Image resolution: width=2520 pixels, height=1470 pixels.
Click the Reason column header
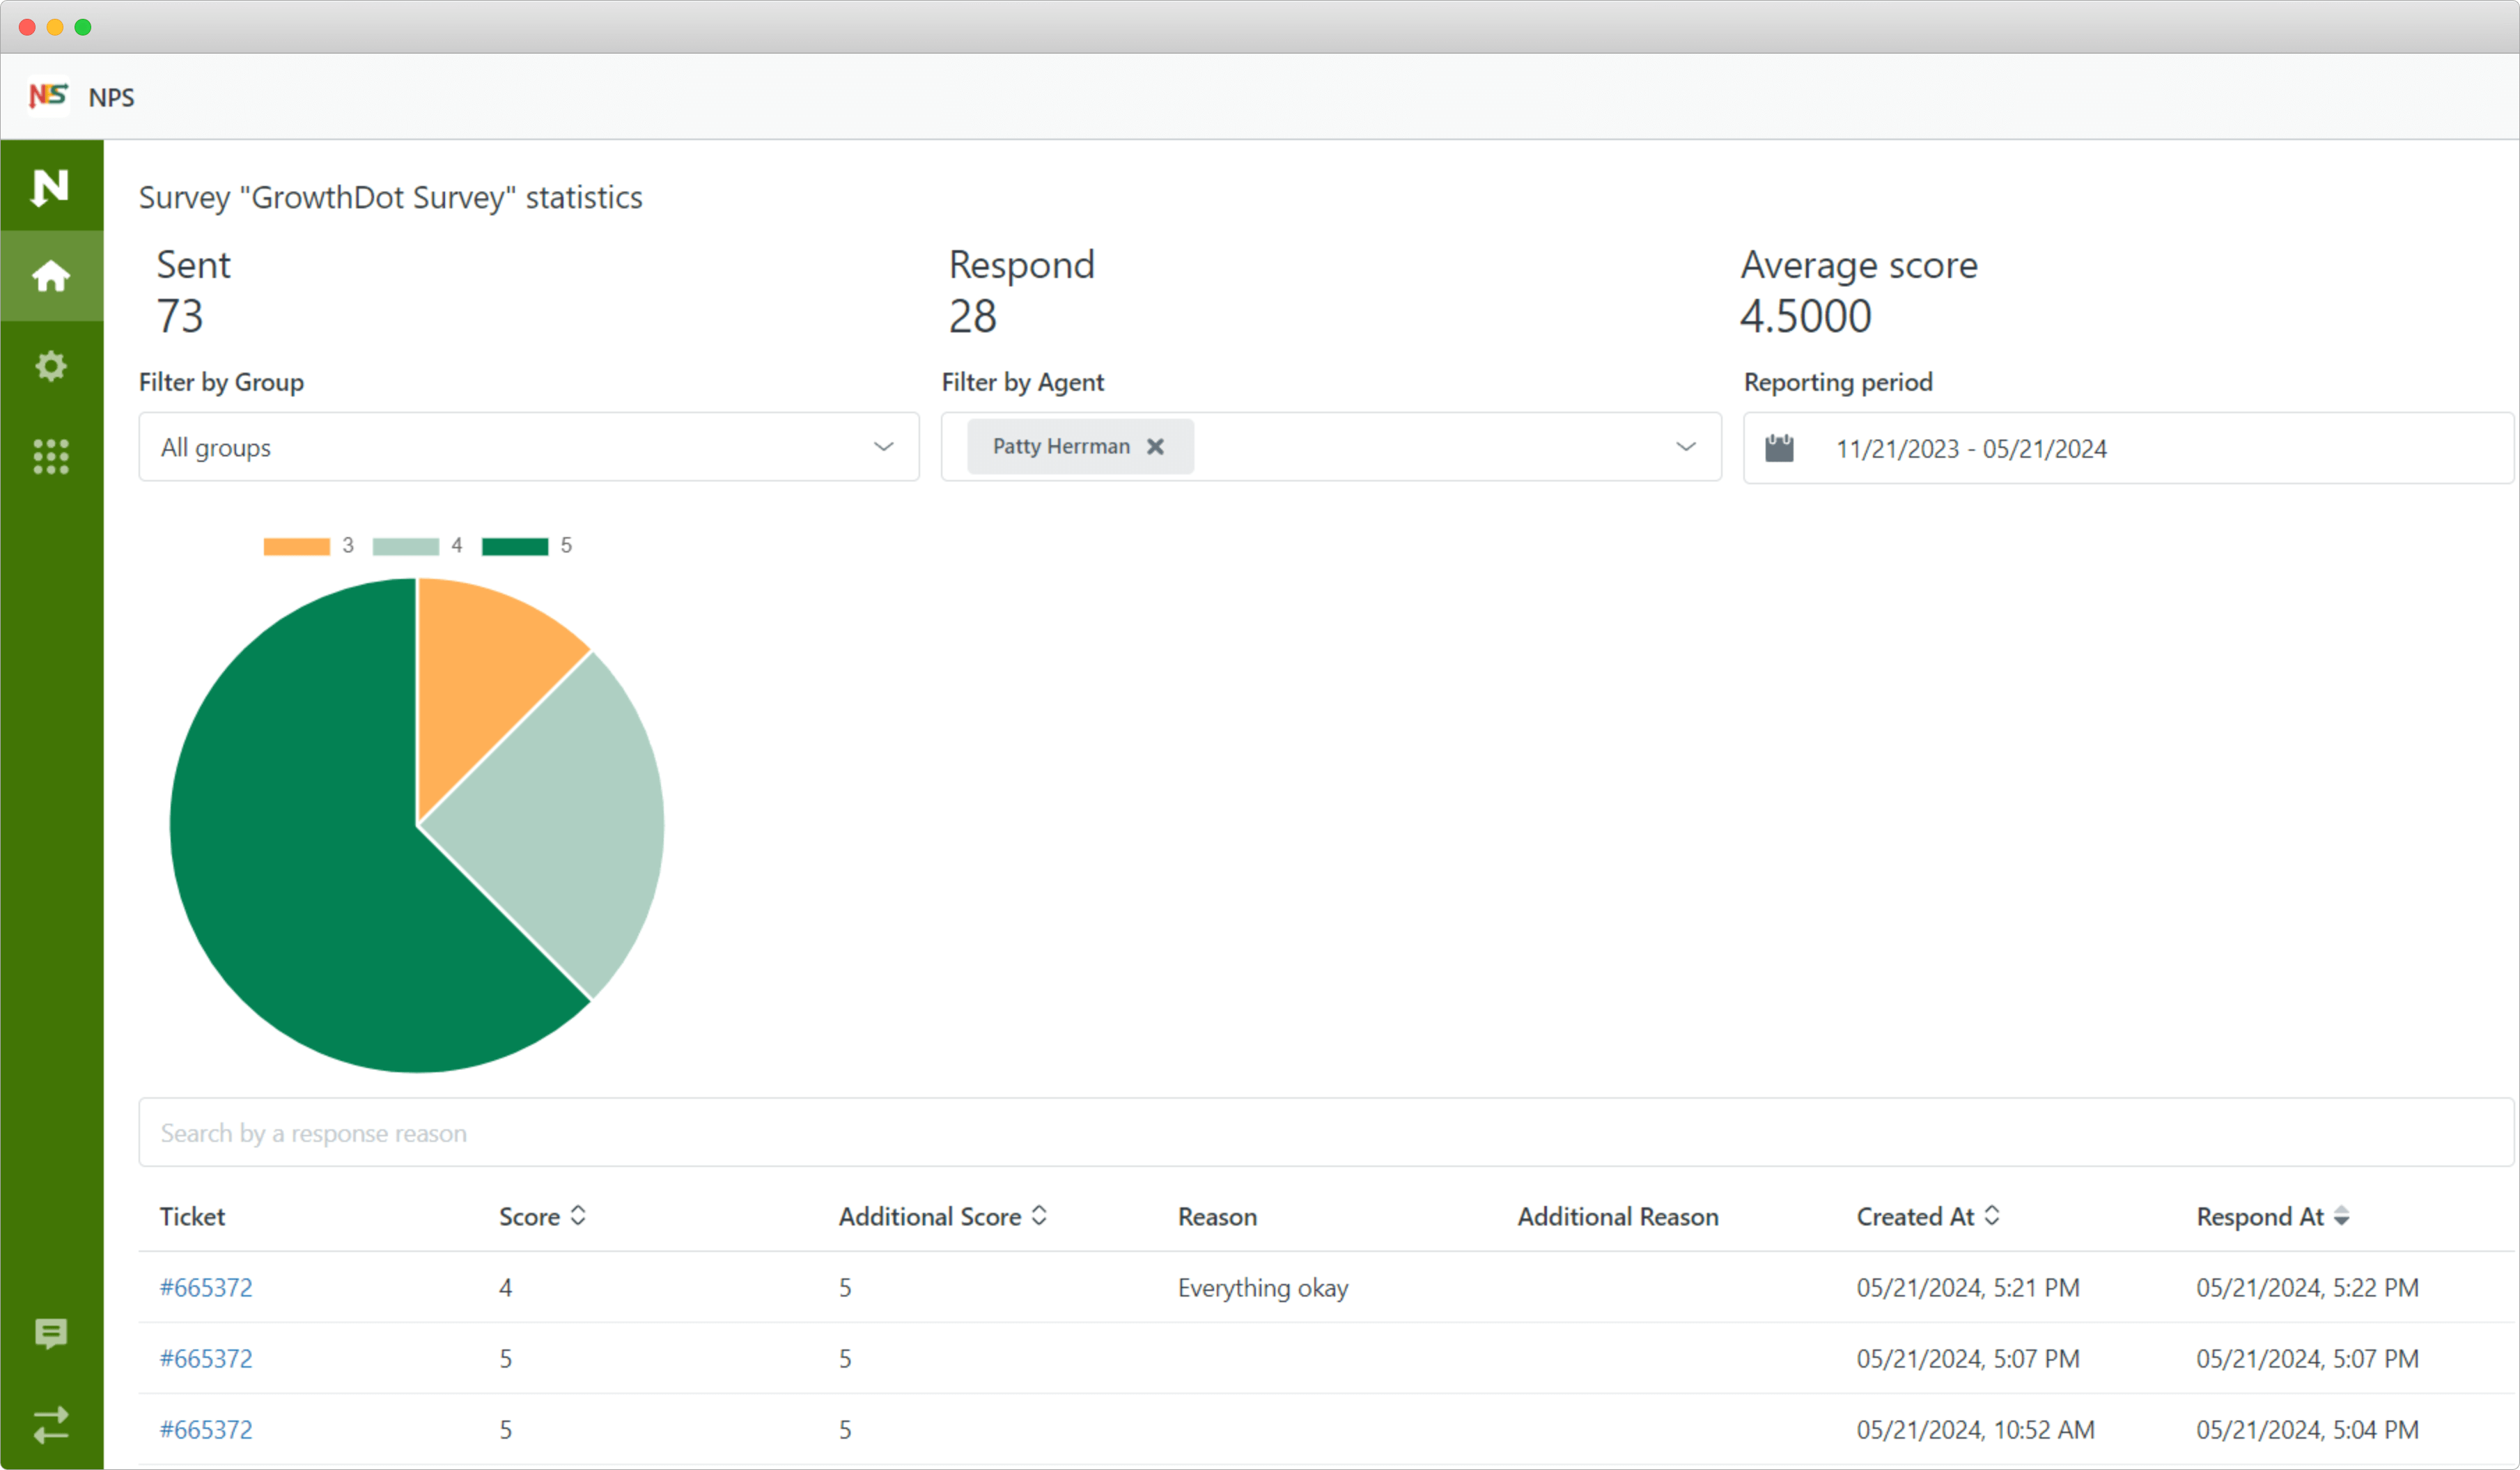1216,1216
